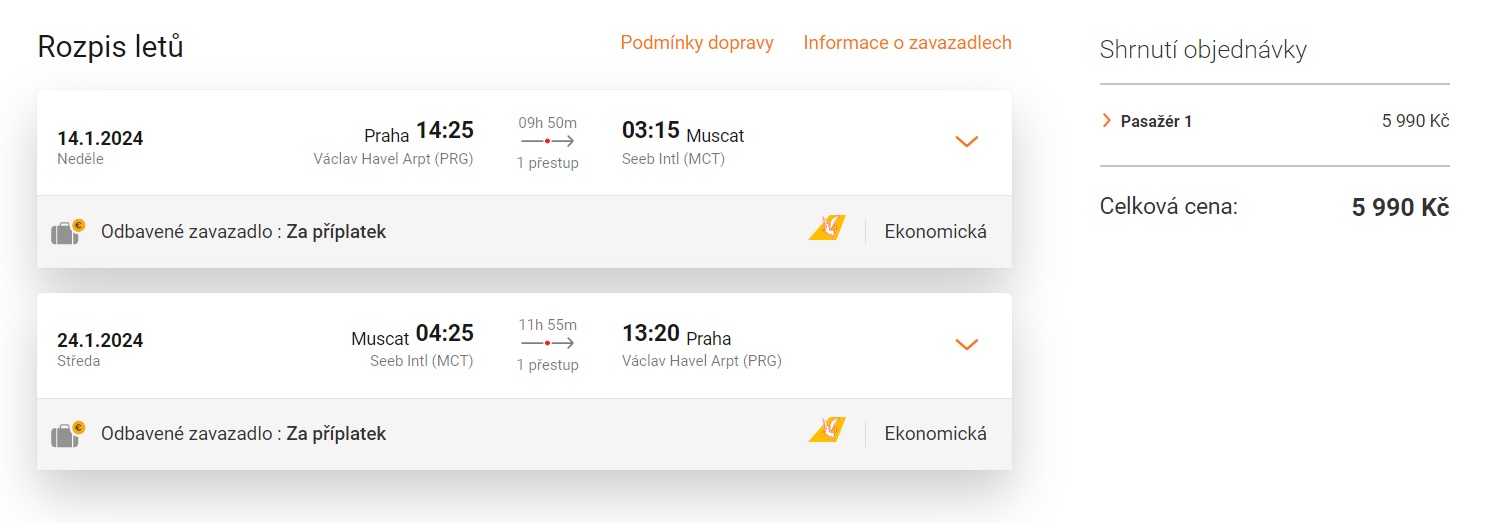This screenshot has width=1497, height=523.
Task: Click the stopover arrow under 09h 50m
Action: click(547, 142)
